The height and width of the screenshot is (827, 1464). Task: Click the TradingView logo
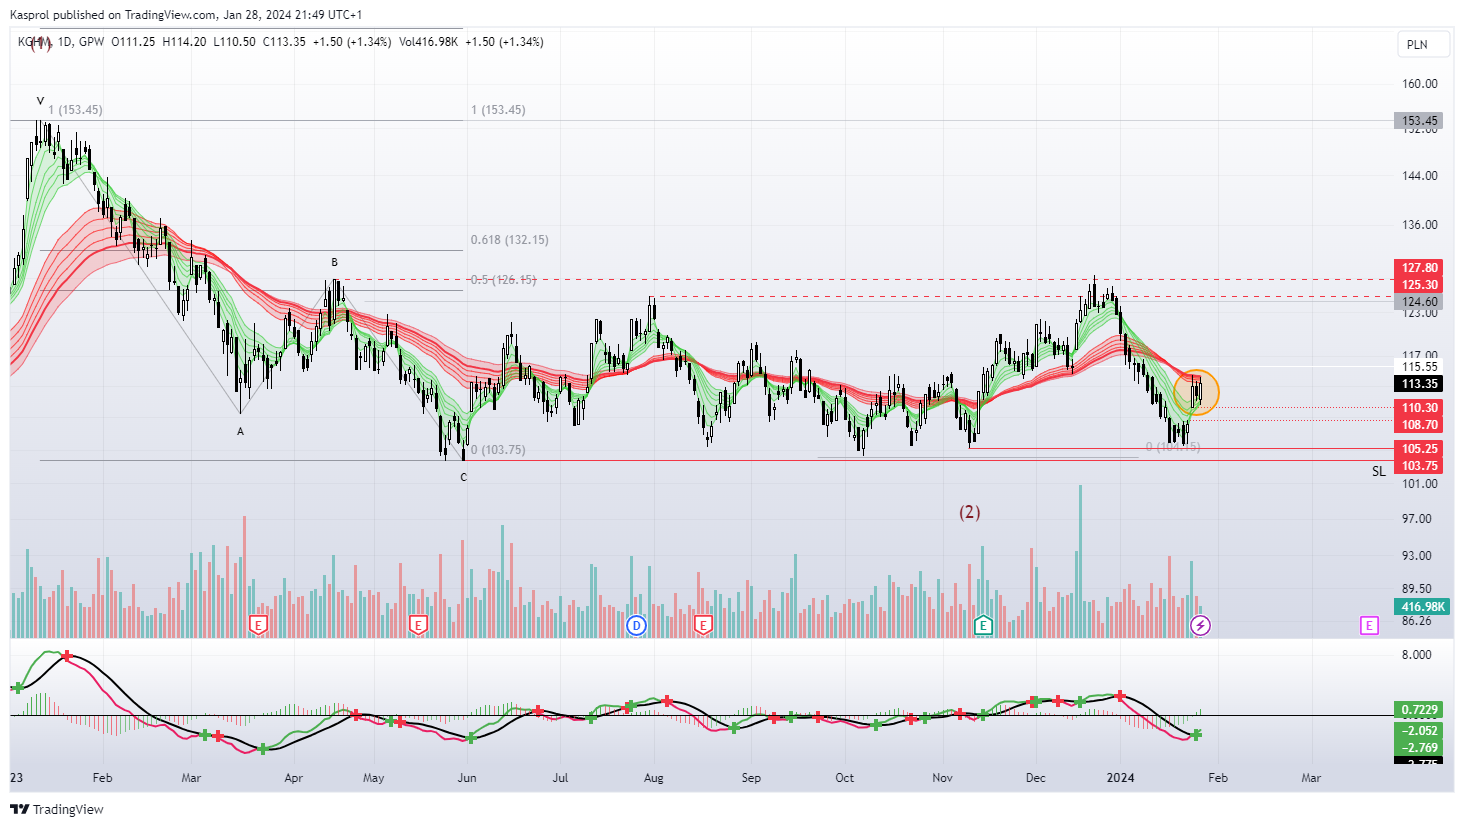(58, 809)
